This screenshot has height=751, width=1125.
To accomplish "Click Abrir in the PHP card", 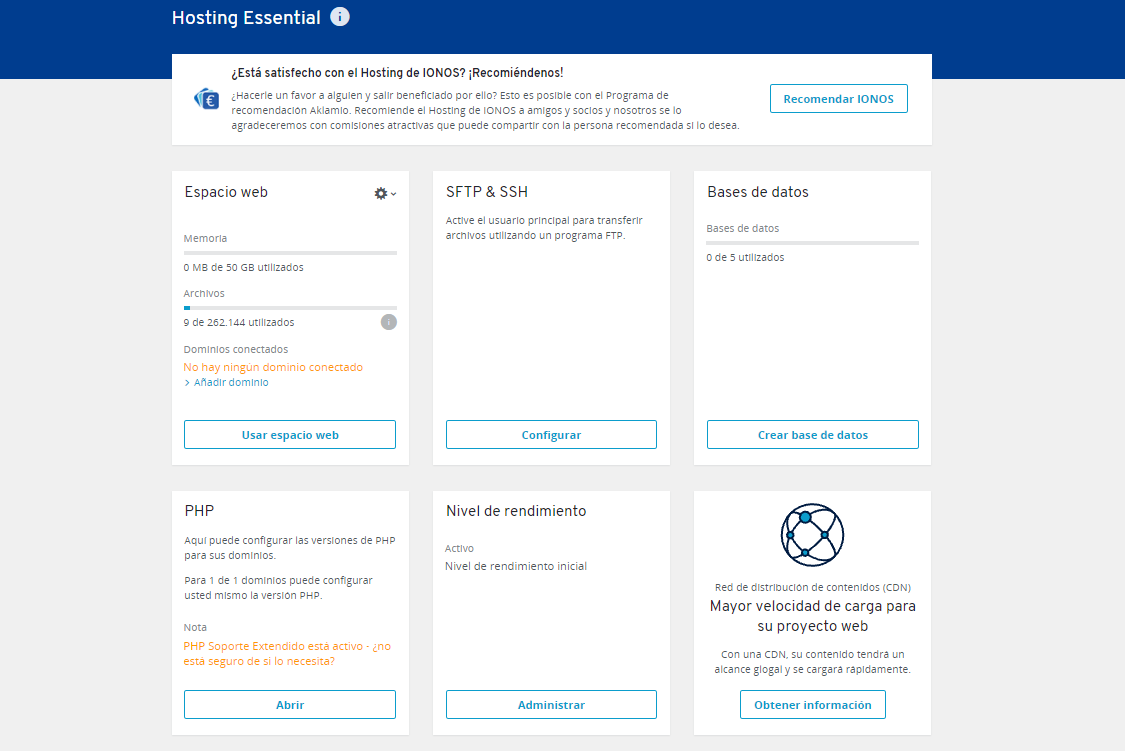I will point(290,704).
